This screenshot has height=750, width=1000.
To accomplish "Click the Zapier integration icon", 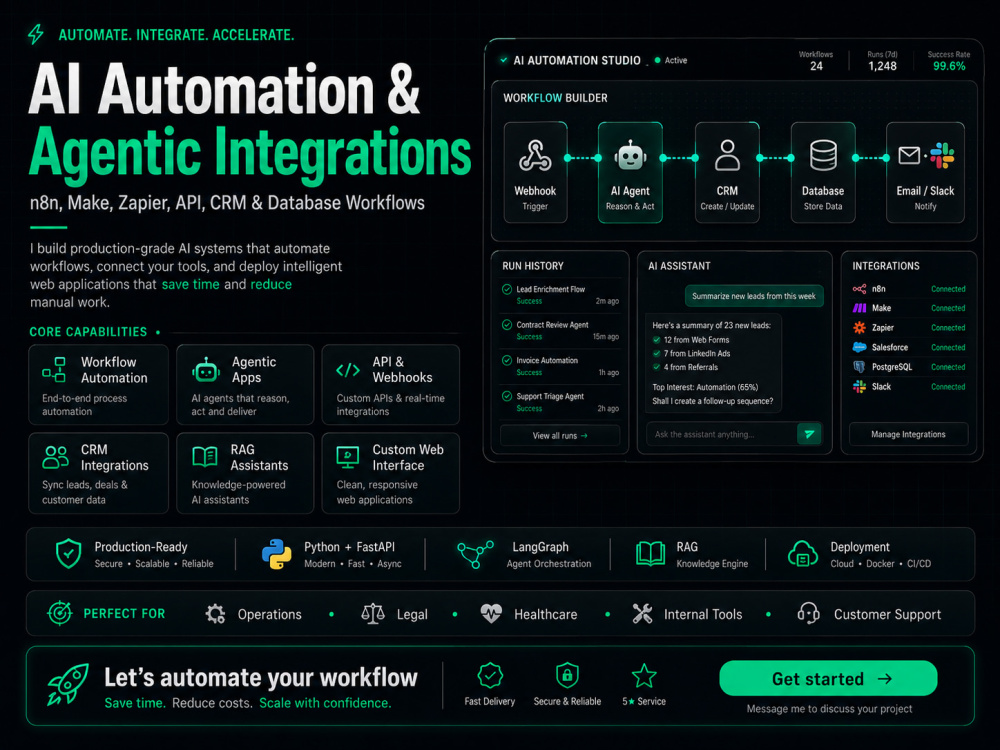I will point(859,328).
